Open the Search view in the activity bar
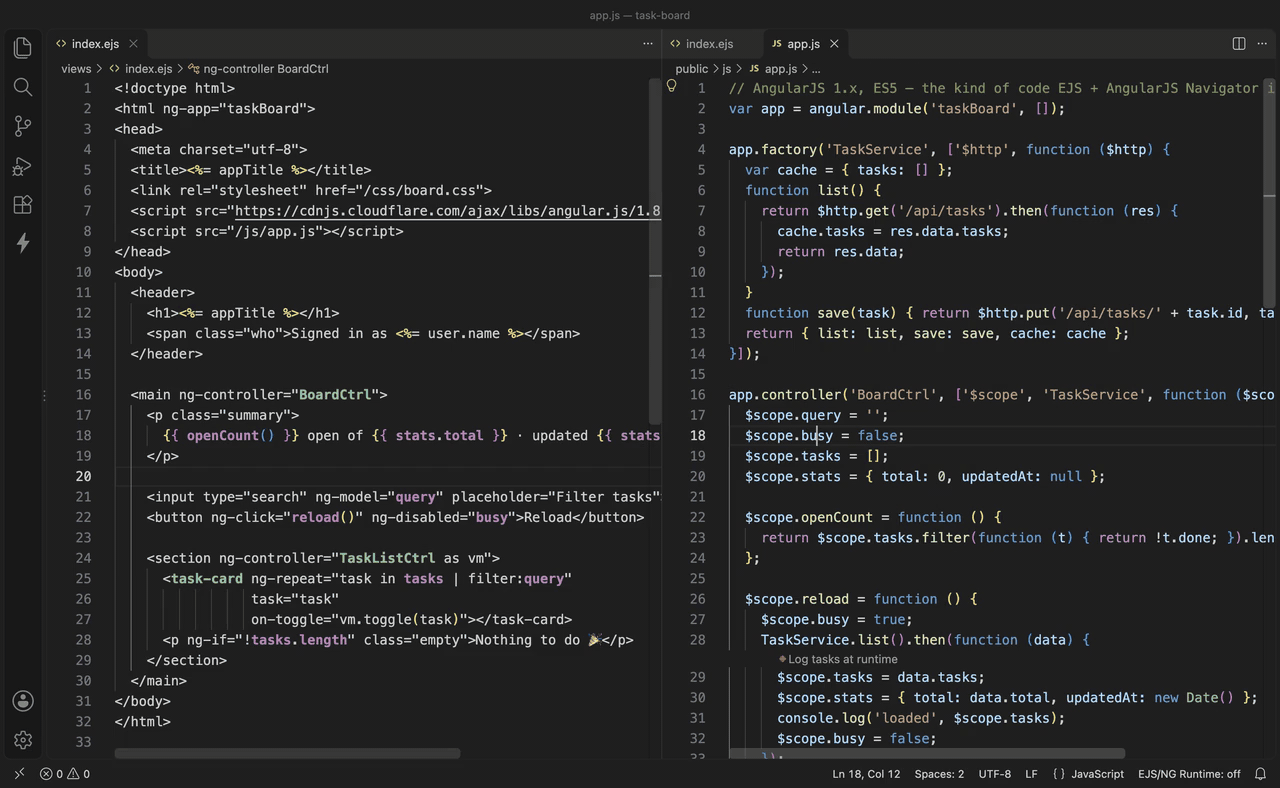This screenshot has height=788, width=1280. point(23,87)
